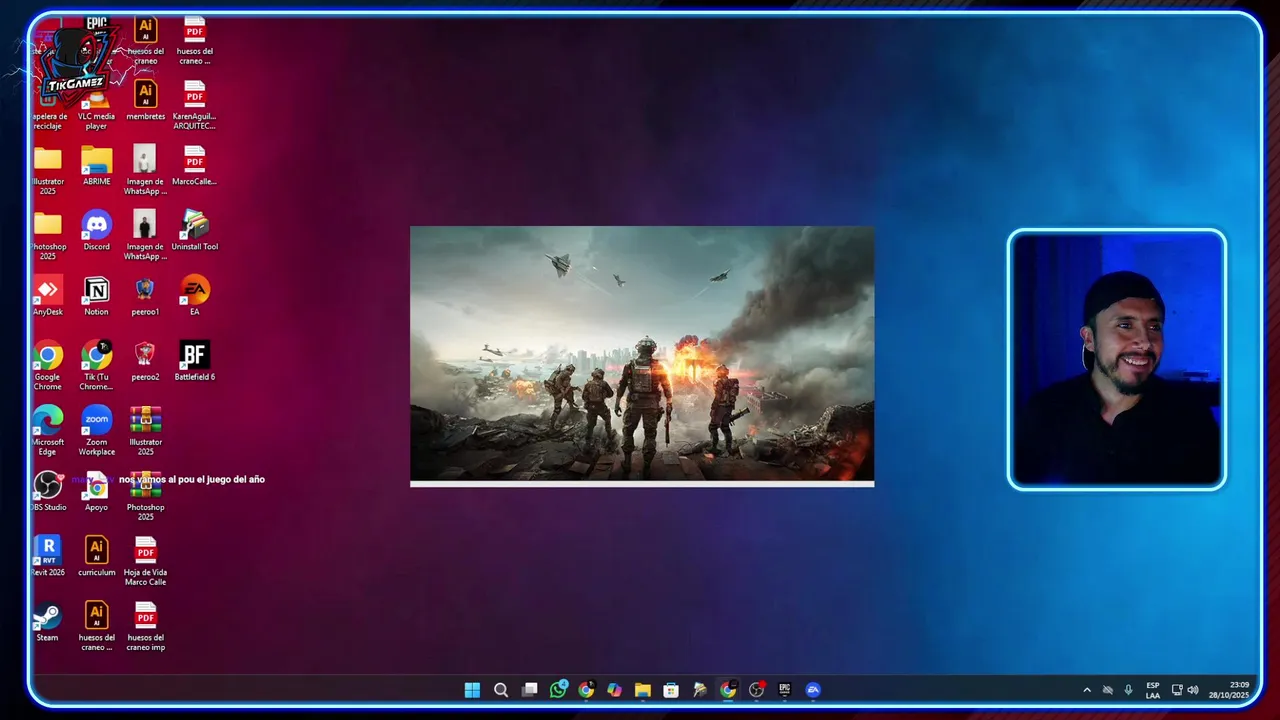Open the peeroo2 desktop file

tap(145, 361)
